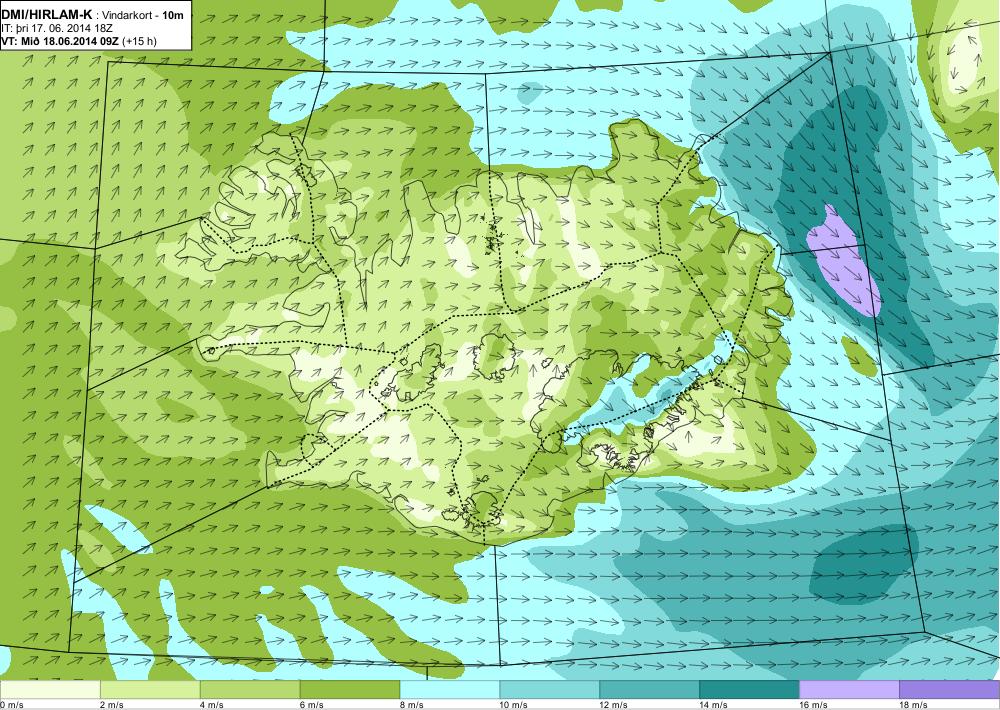Click the "DMI/HIRLAM-K" title text

pyautogui.click(x=47, y=15)
